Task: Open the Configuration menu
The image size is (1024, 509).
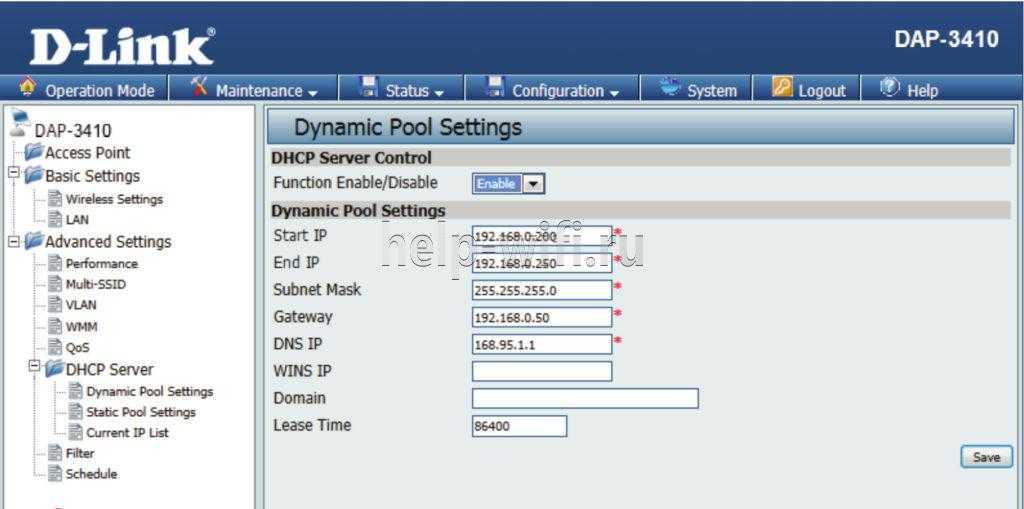Action: 553,90
